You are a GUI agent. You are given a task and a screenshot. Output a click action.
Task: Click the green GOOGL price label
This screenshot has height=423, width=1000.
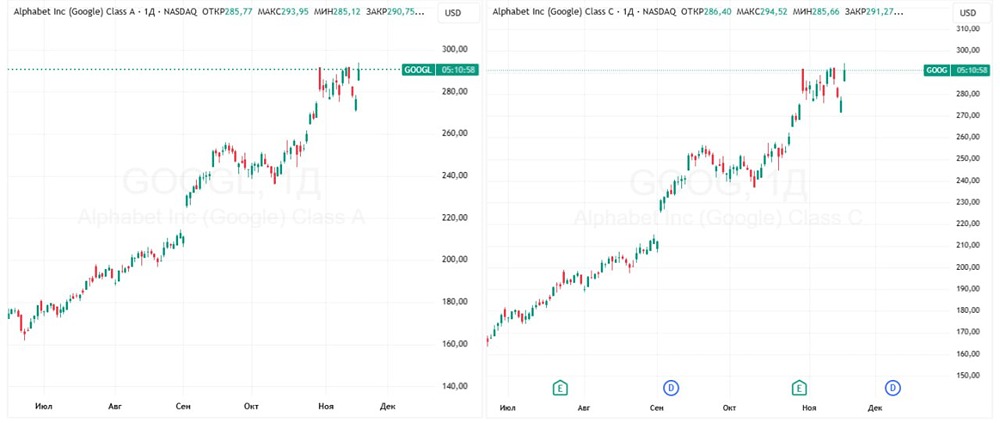417,69
